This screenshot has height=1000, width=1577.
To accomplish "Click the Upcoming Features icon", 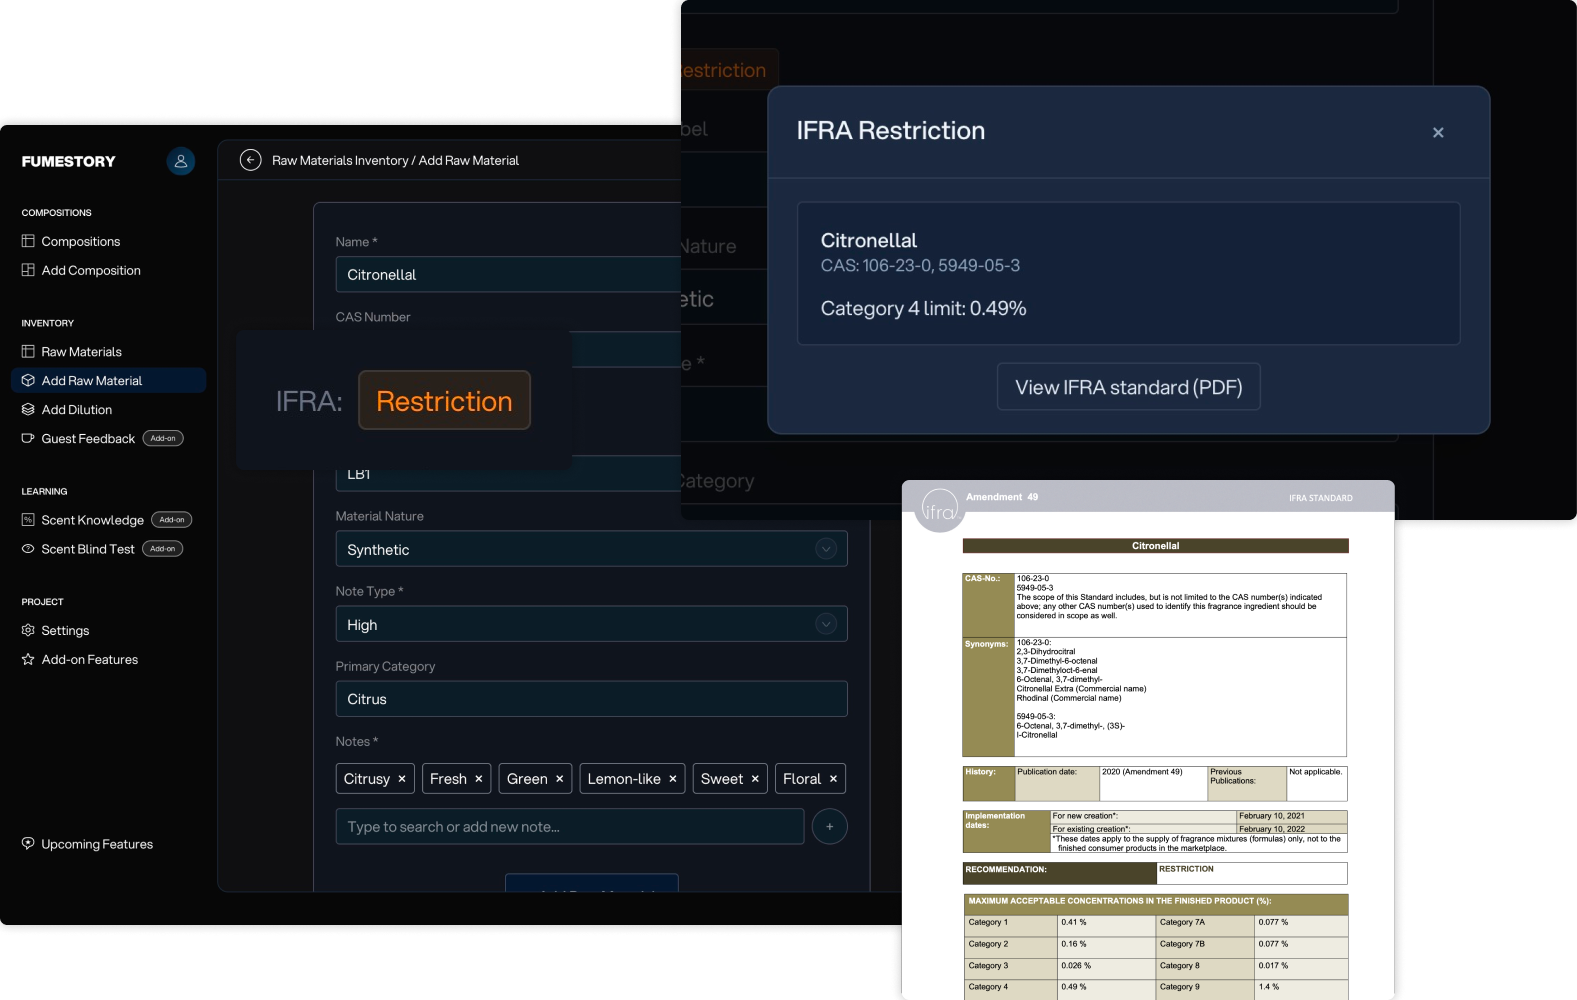I will point(28,844).
